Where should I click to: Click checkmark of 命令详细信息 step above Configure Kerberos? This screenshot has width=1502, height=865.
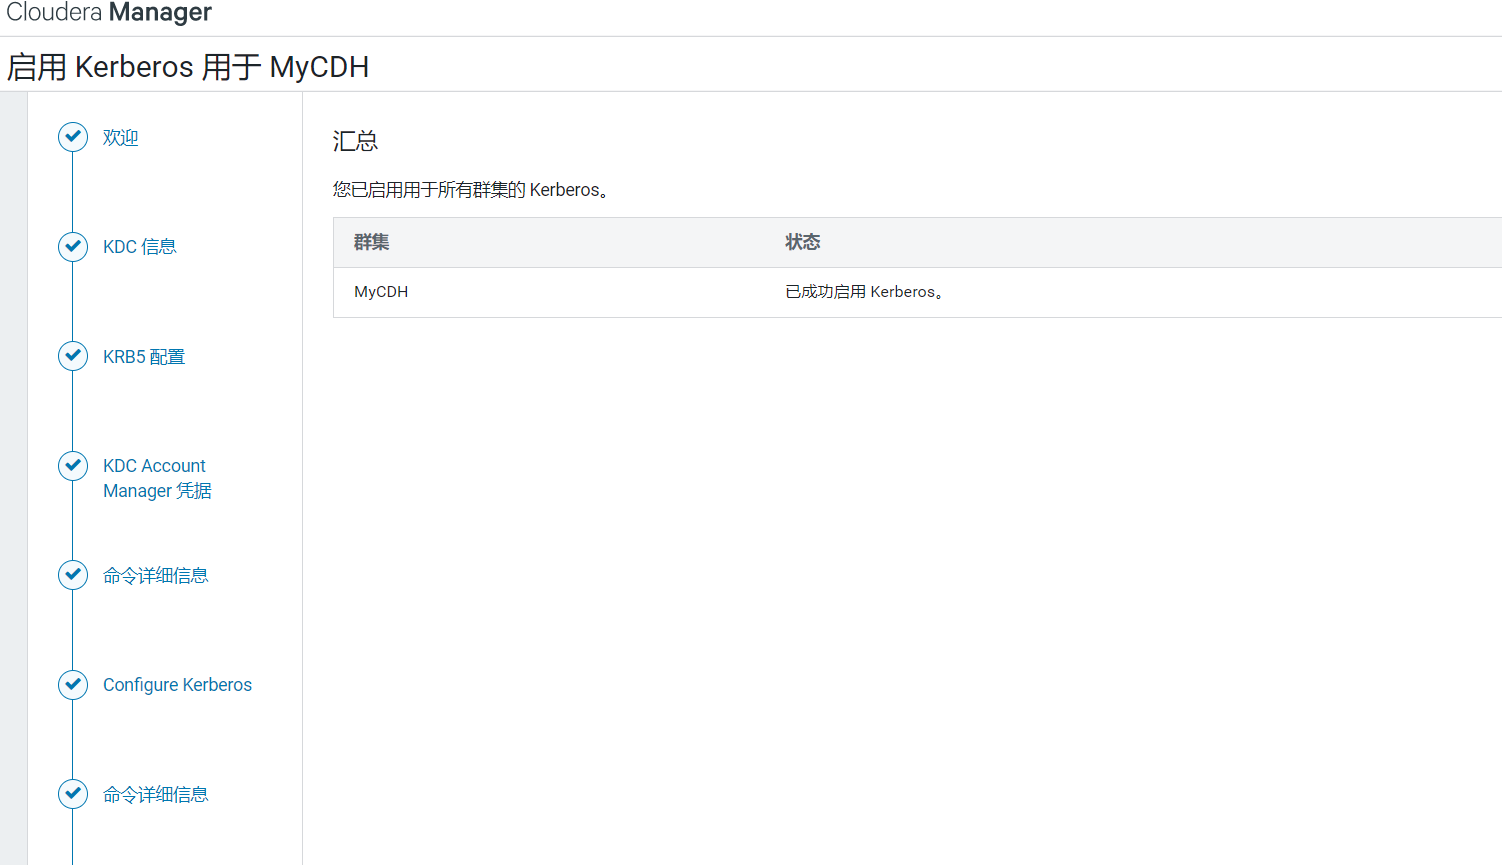(x=73, y=575)
